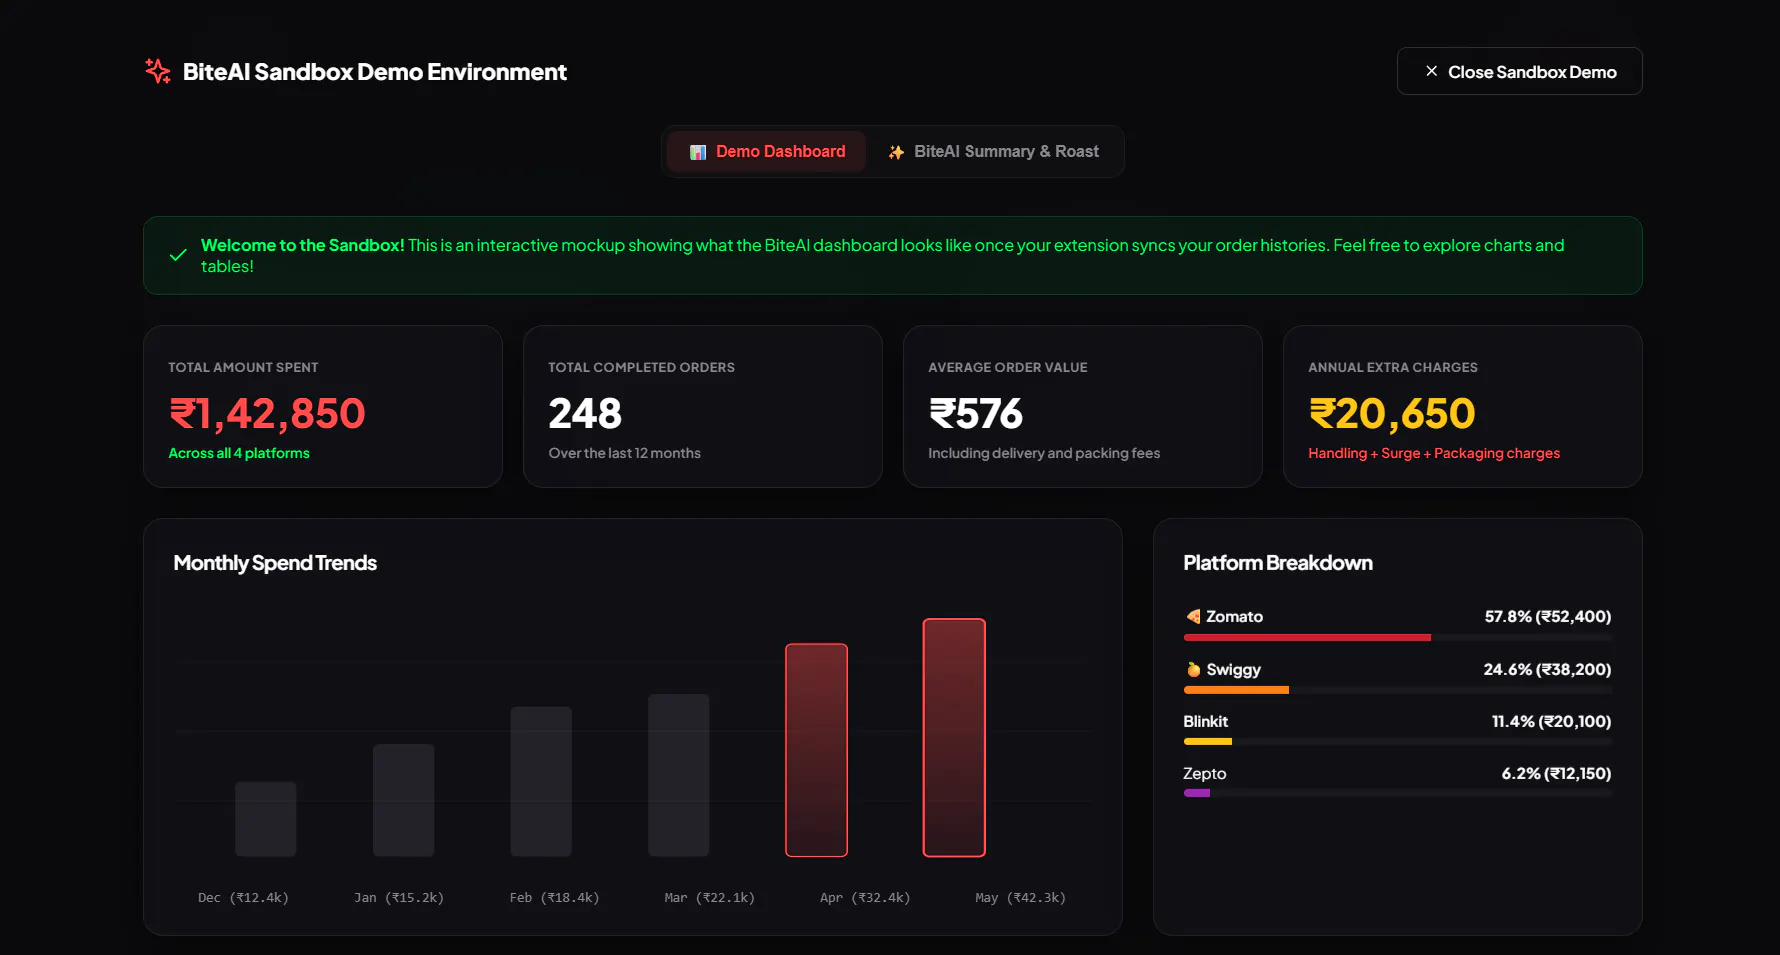Click the ₹1,42,850 total amount value
Screen dimensions: 1780x955
coord(267,413)
